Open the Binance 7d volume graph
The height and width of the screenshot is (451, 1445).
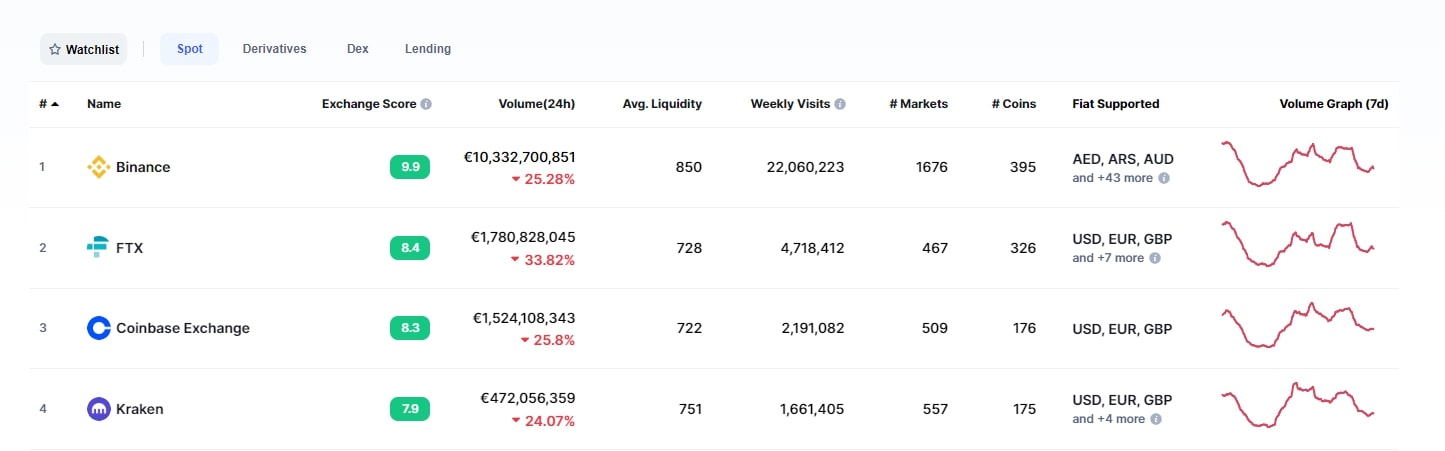pos(1297,164)
